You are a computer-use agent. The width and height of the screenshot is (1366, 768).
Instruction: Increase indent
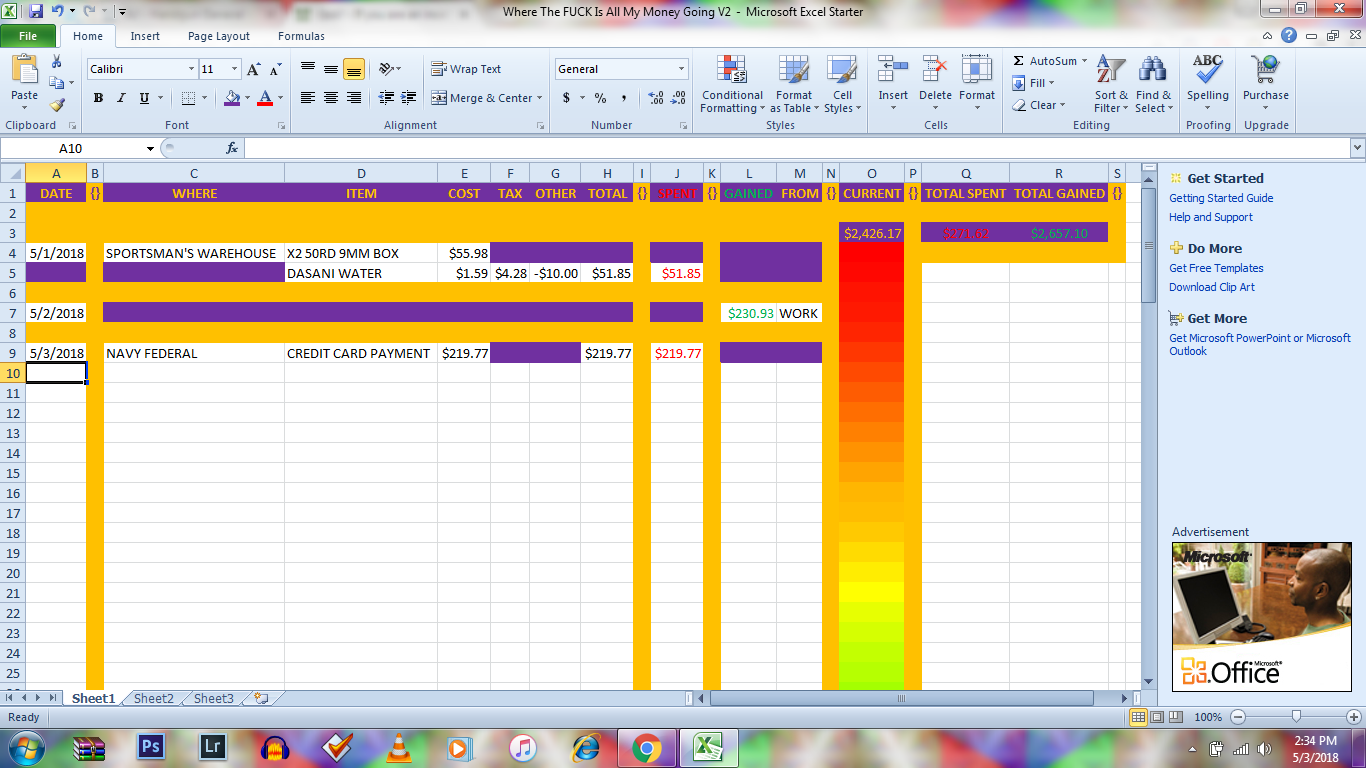[409, 98]
